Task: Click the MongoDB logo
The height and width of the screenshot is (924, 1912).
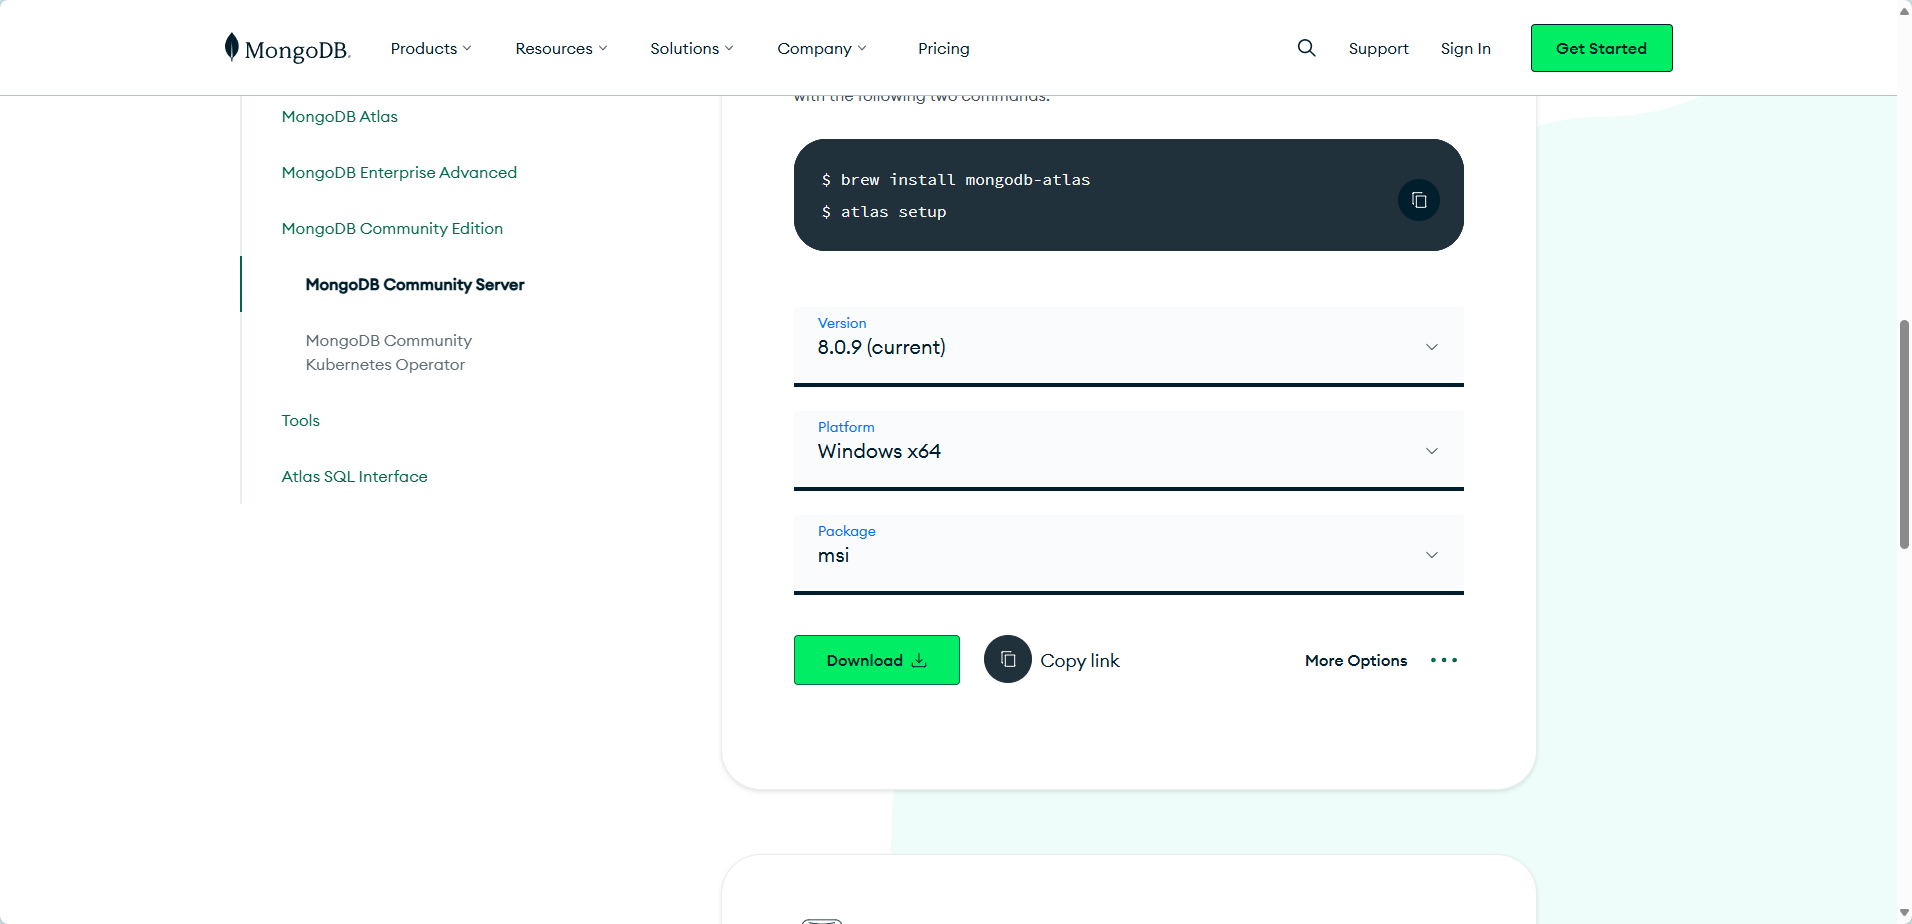Action: 287,48
